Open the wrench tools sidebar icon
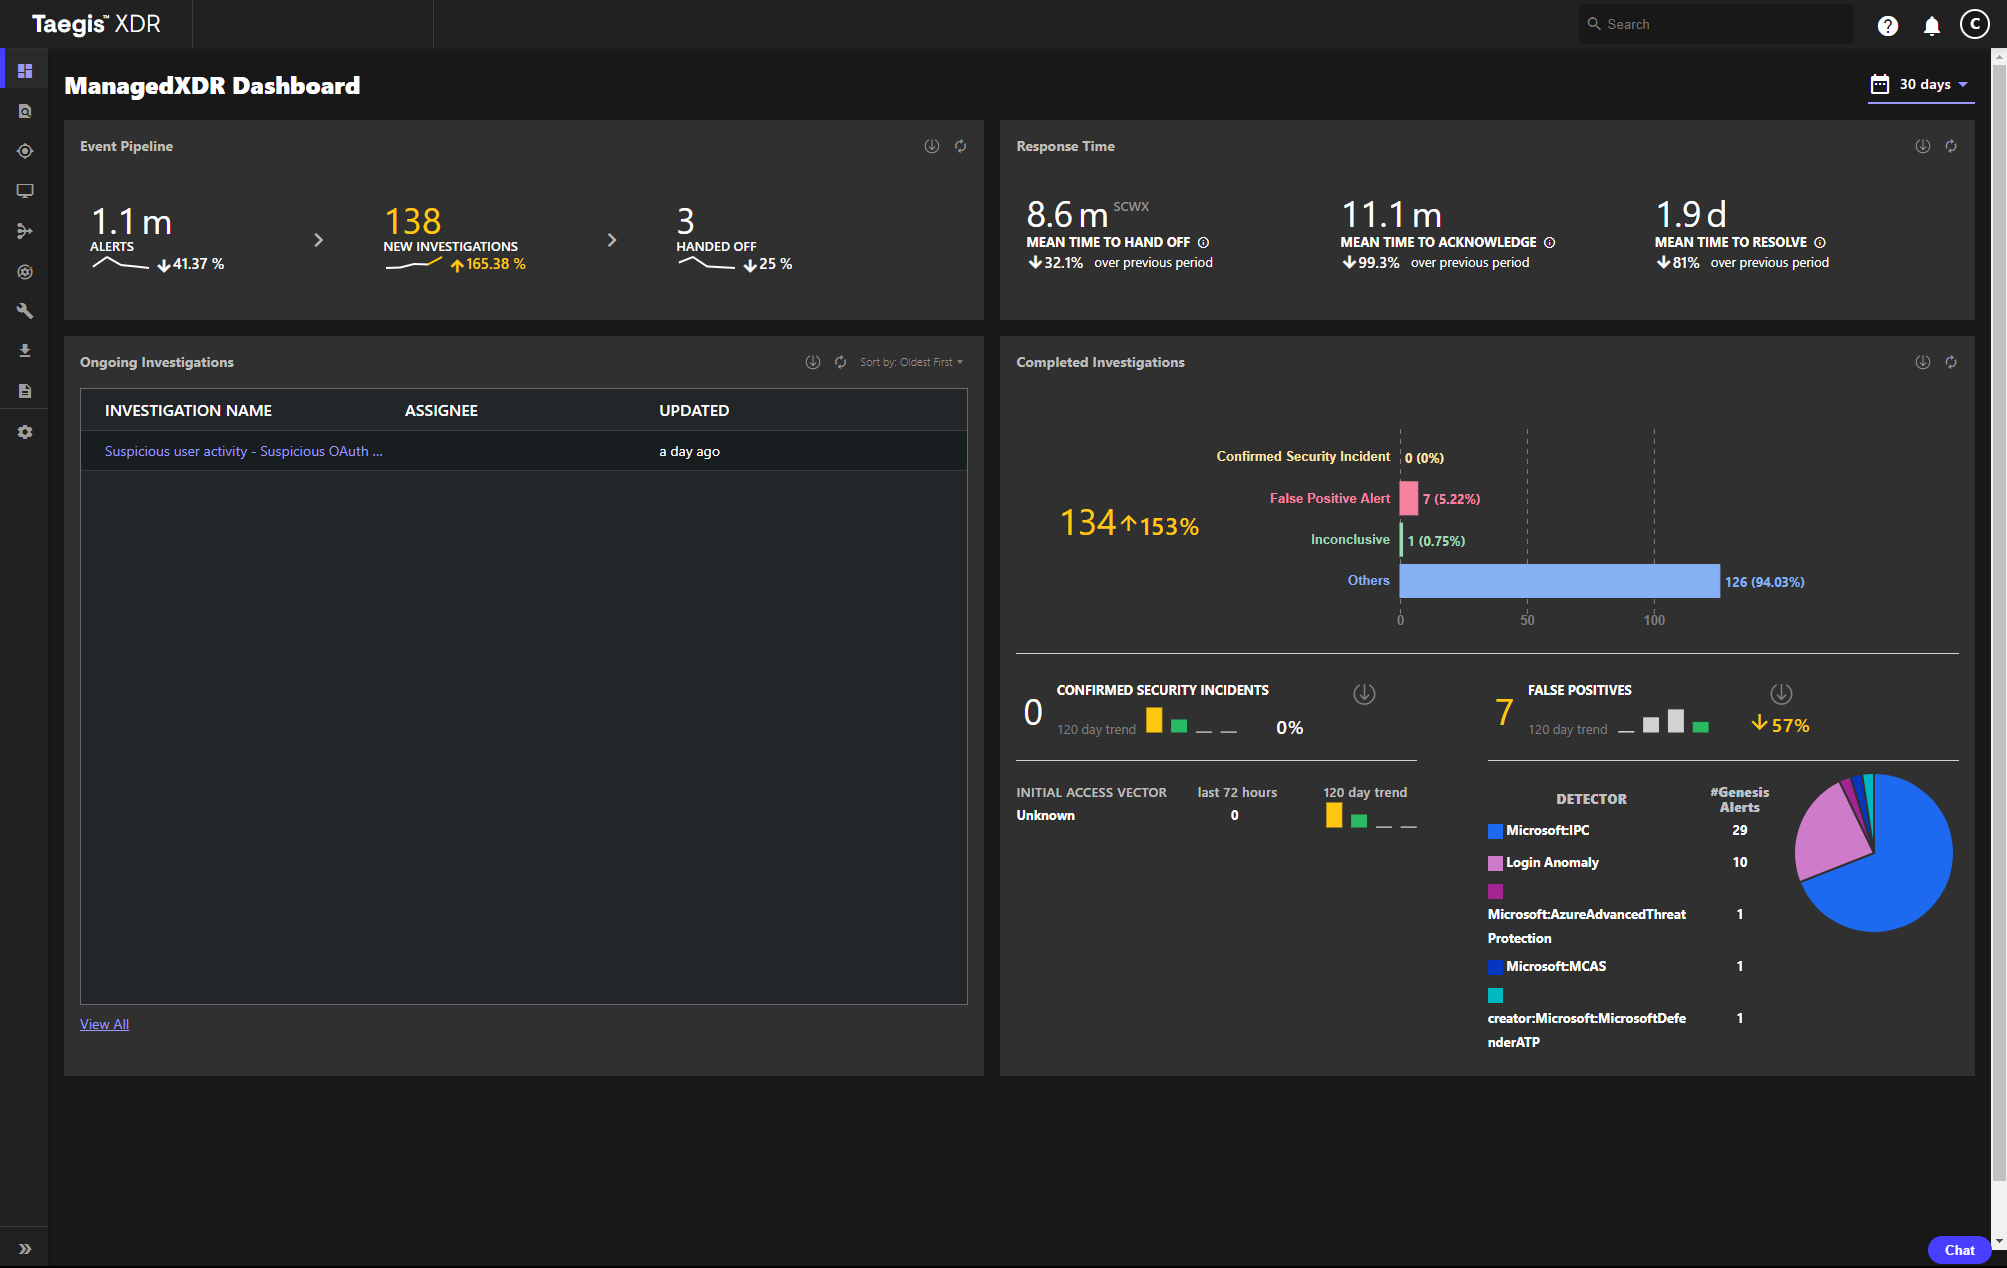Screen dimensions: 2007x1268 tap(25, 311)
